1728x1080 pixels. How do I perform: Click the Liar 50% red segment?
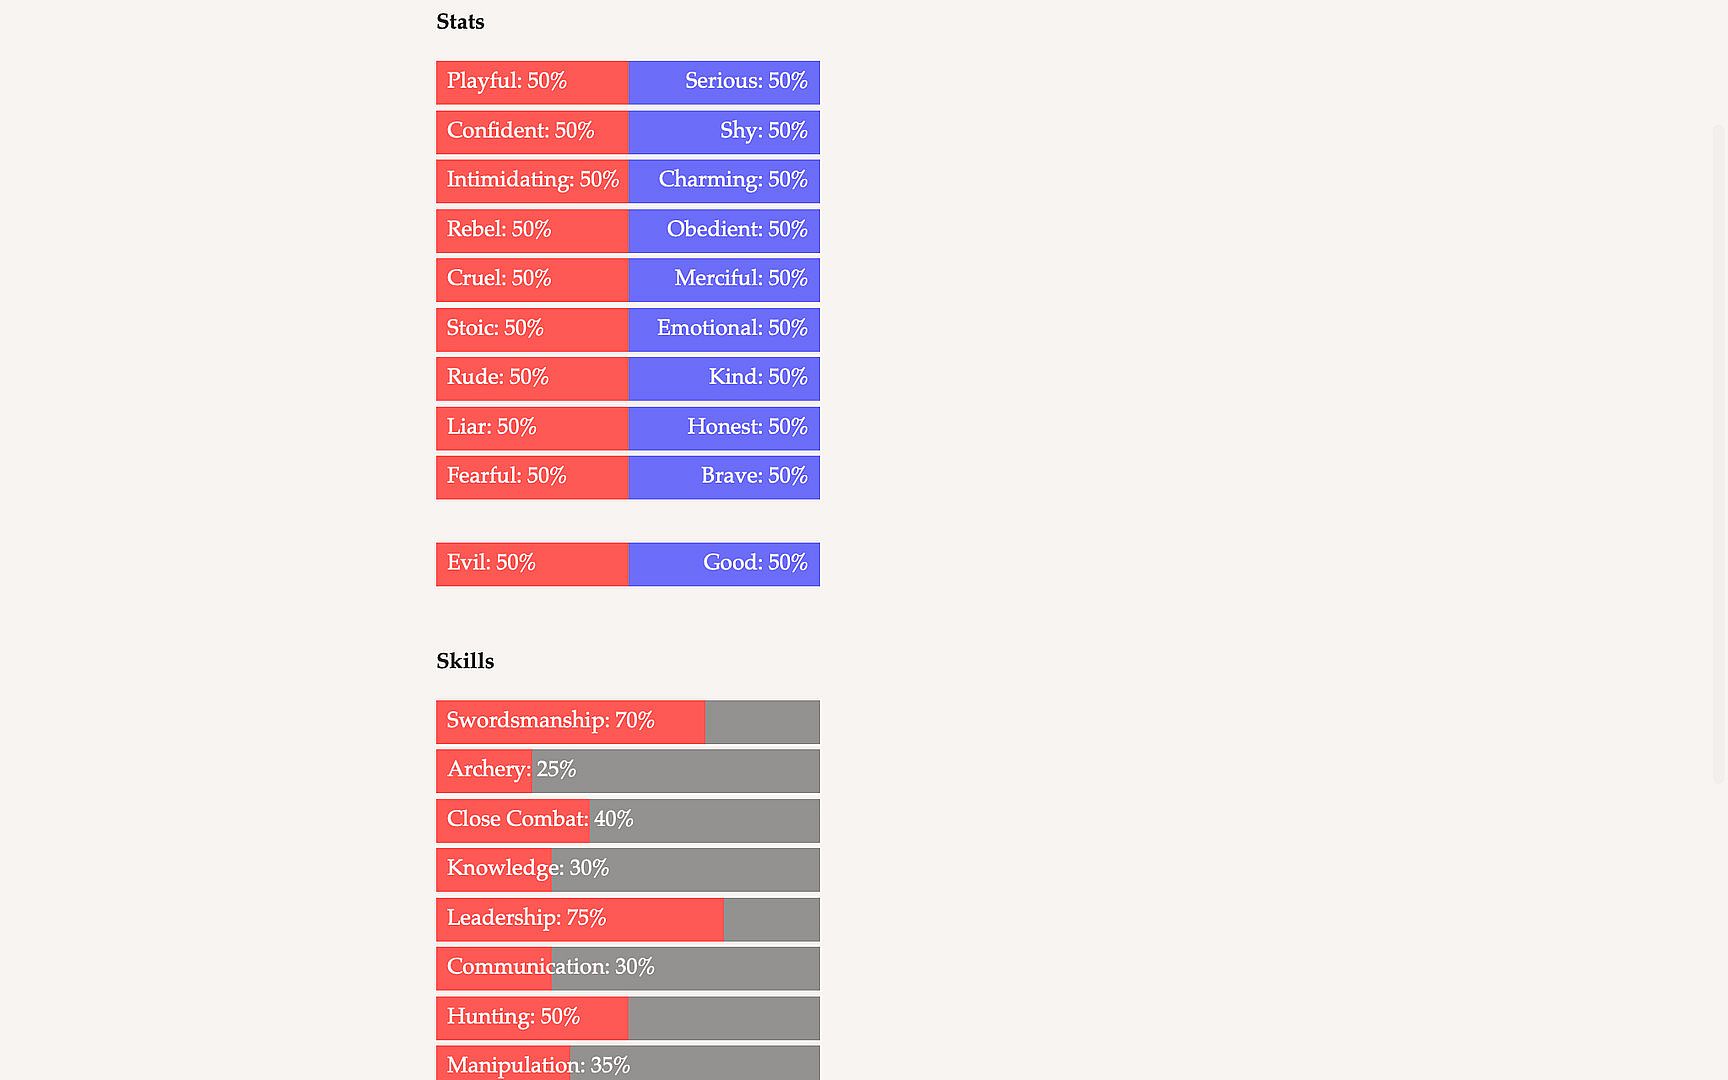pos(532,428)
